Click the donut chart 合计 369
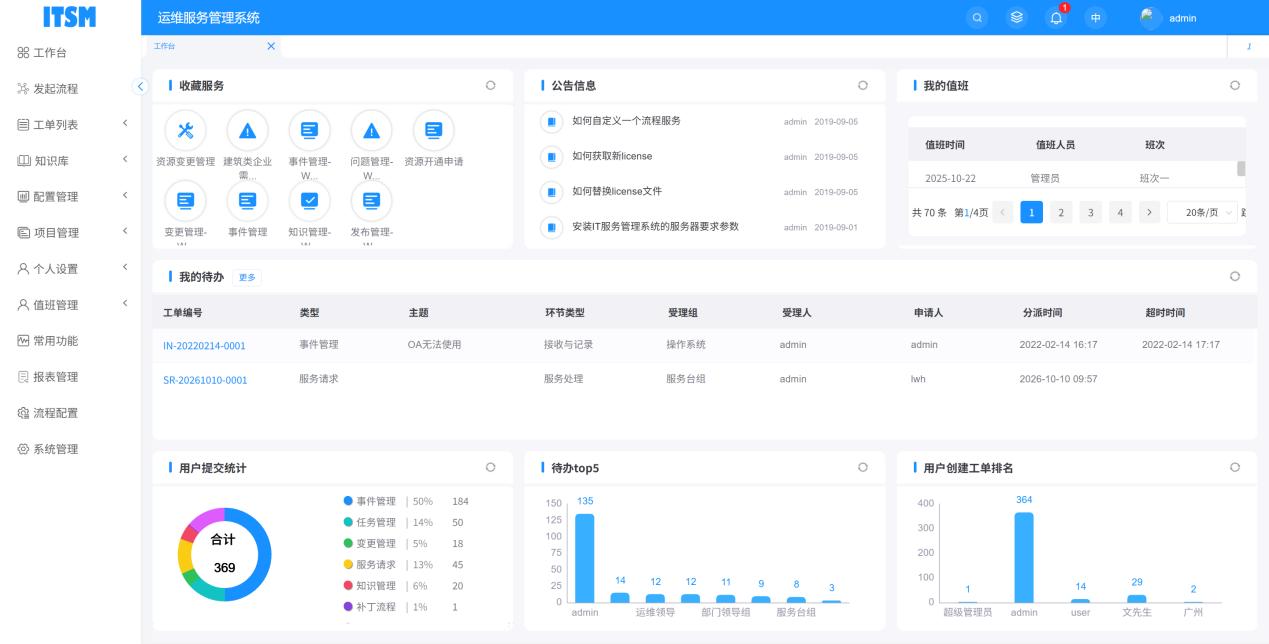1269x644 pixels. pyautogui.click(x=224, y=554)
